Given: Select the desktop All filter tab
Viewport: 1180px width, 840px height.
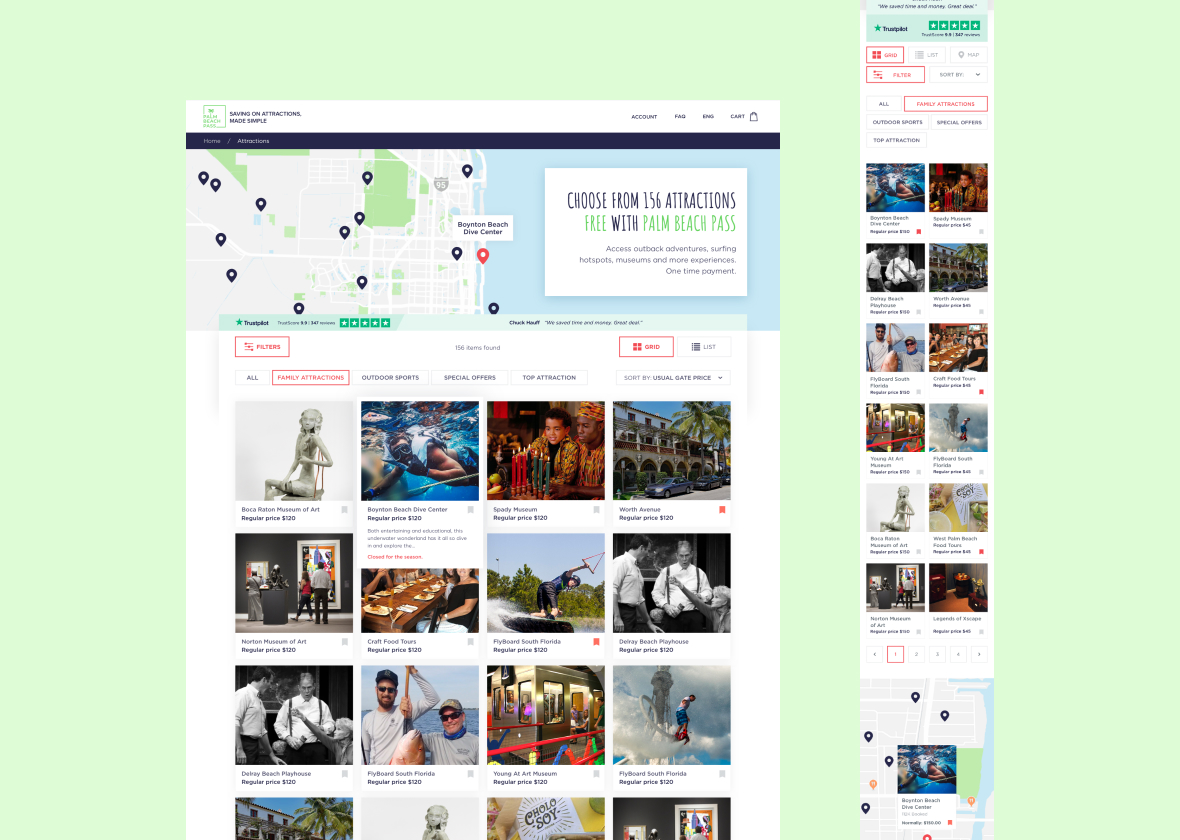Looking at the screenshot, I should [x=252, y=378].
